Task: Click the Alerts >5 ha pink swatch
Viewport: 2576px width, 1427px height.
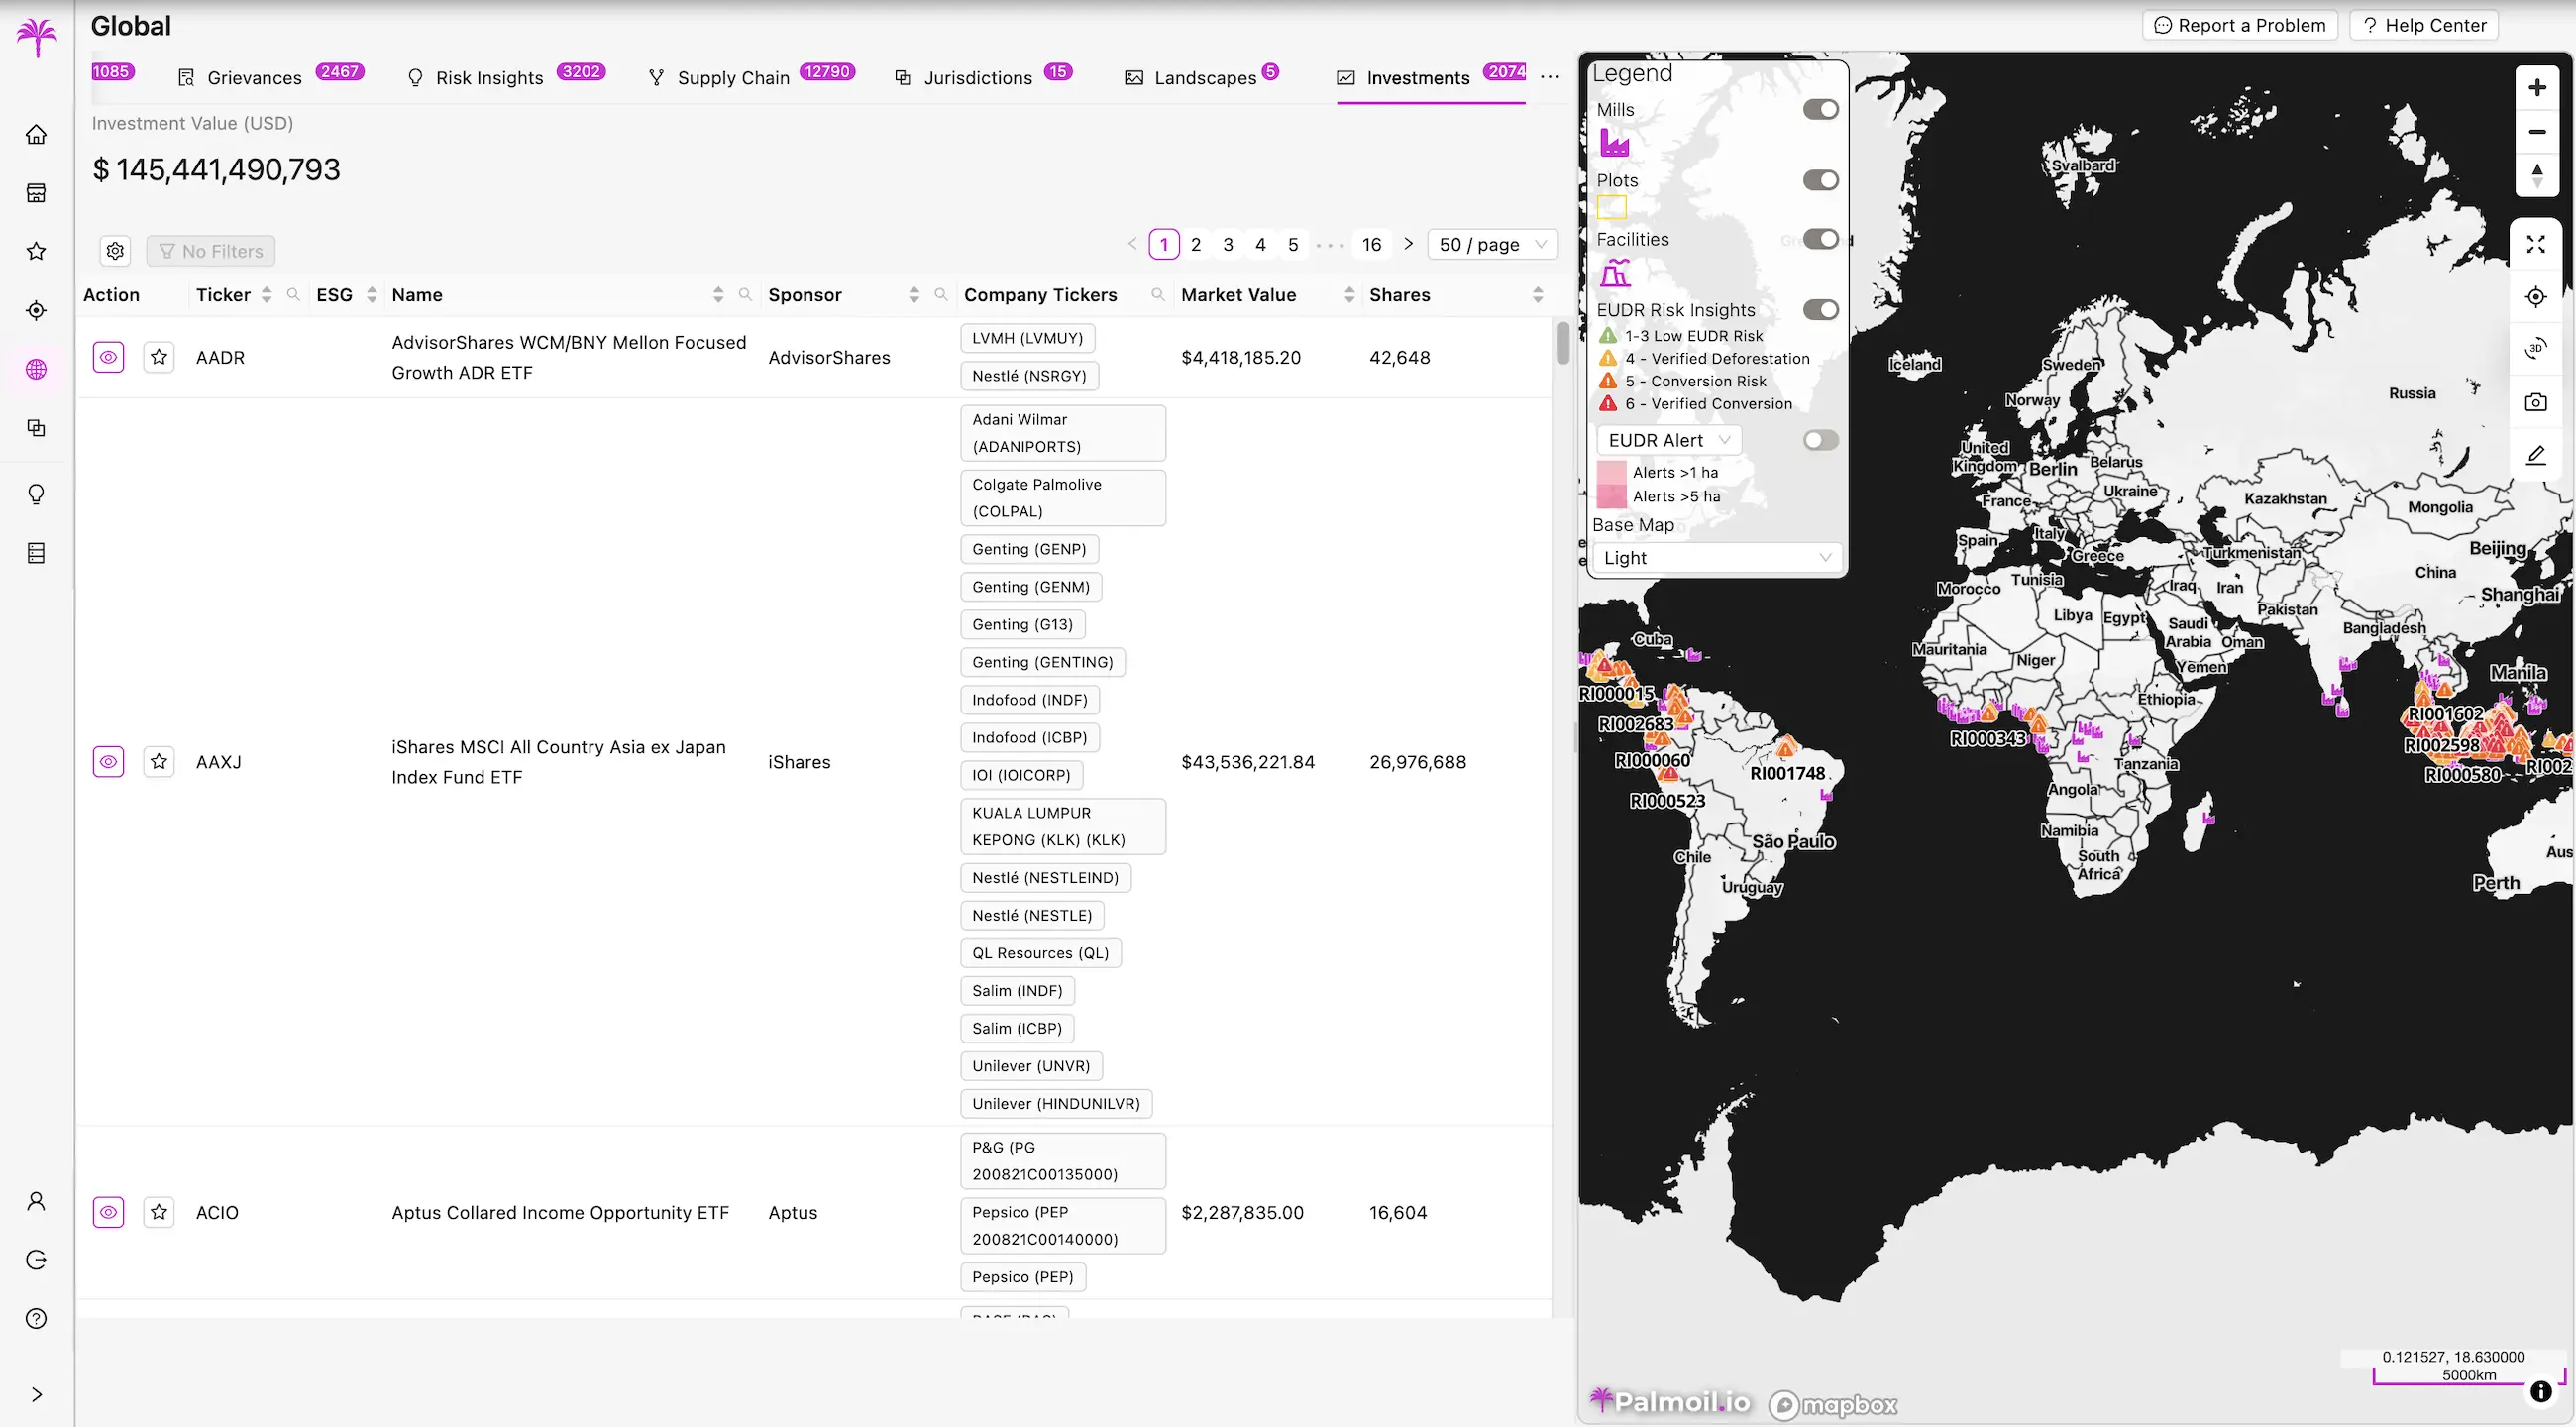Action: point(1611,497)
